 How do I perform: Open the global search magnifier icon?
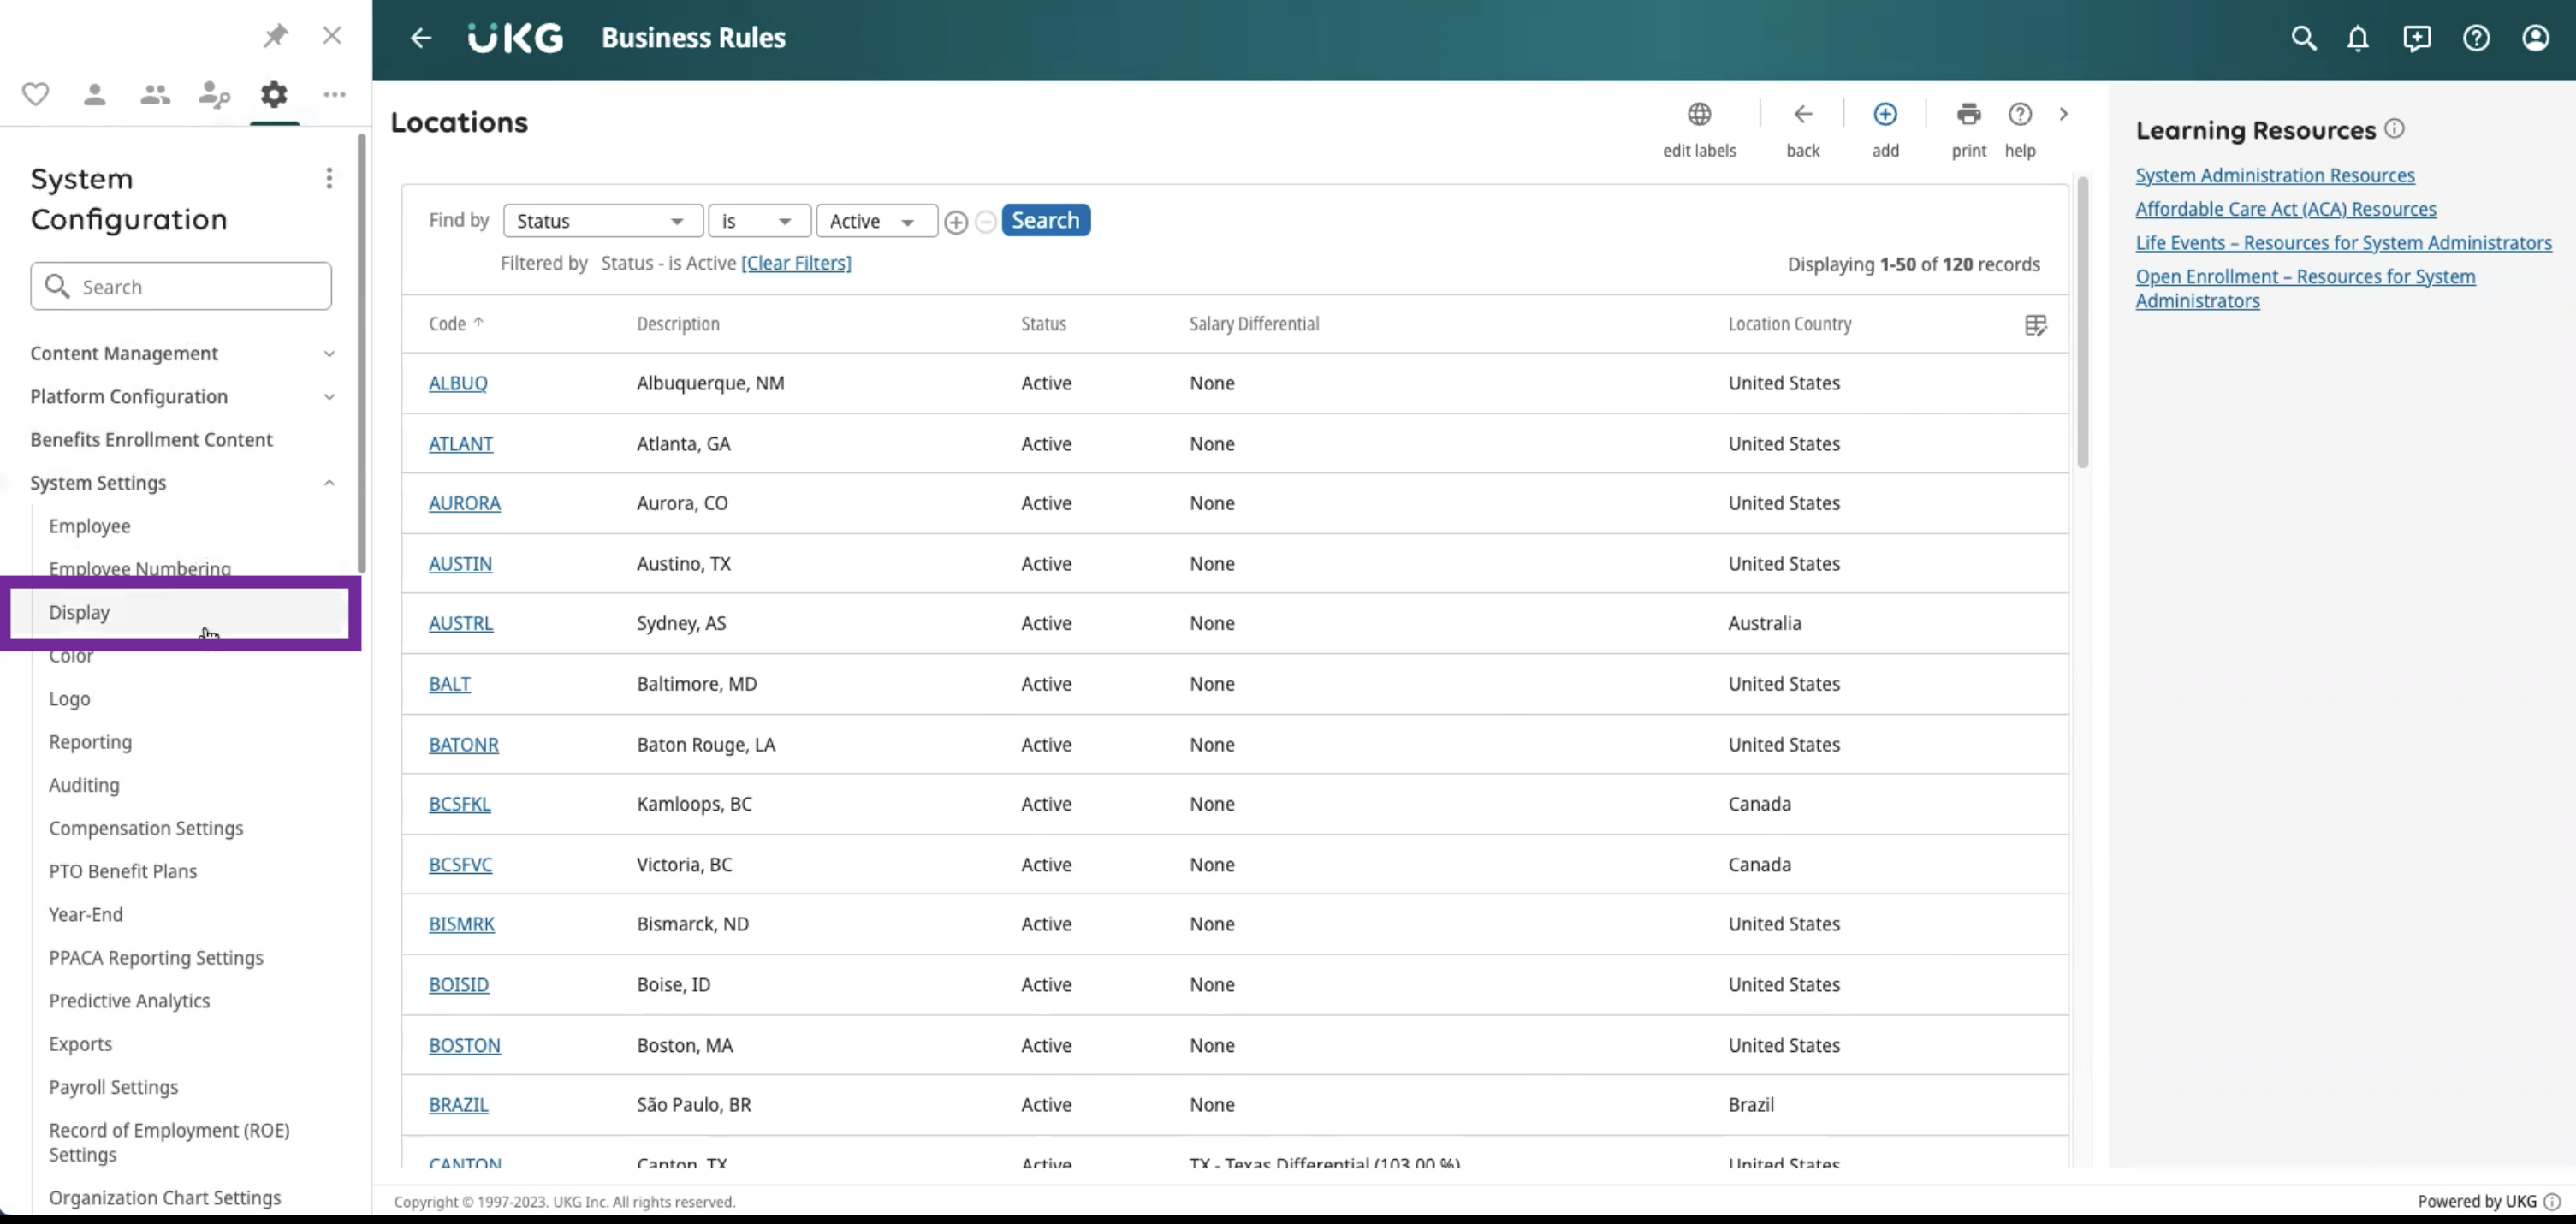(2303, 38)
